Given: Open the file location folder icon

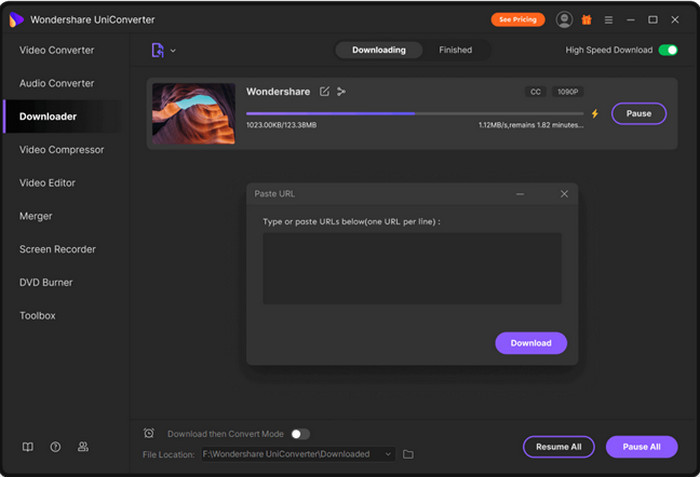Looking at the screenshot, I should click(408, 454).
